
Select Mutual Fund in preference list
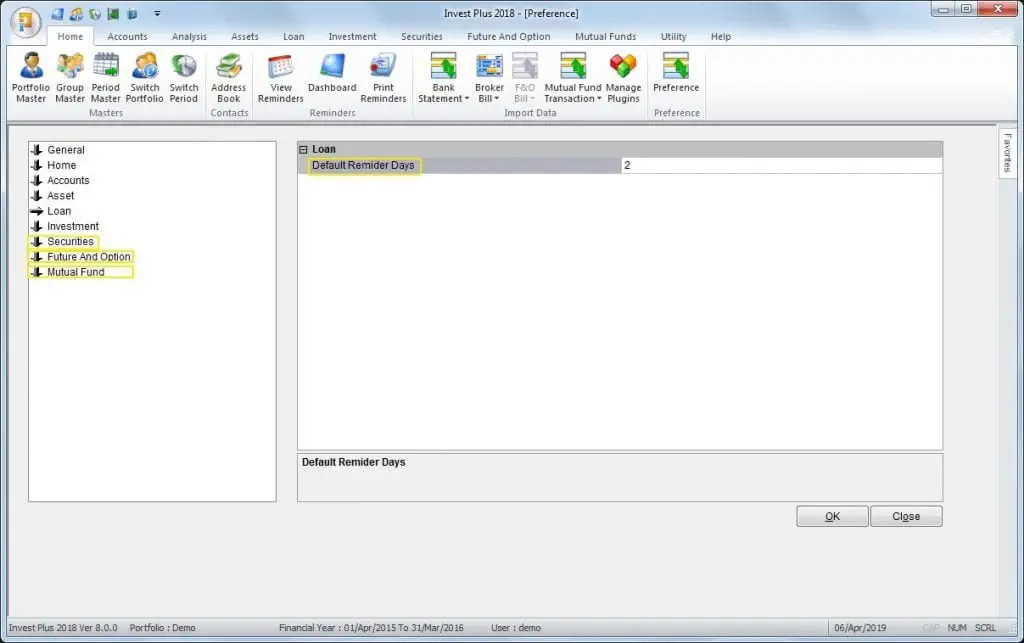point(75,272)
